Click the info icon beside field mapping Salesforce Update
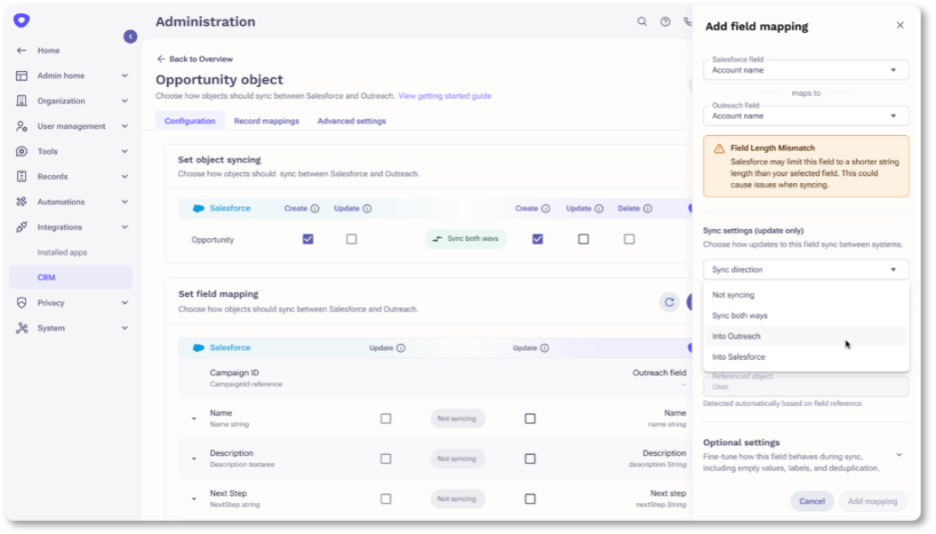This screenshot has height=534, width=936. point(401,348)
